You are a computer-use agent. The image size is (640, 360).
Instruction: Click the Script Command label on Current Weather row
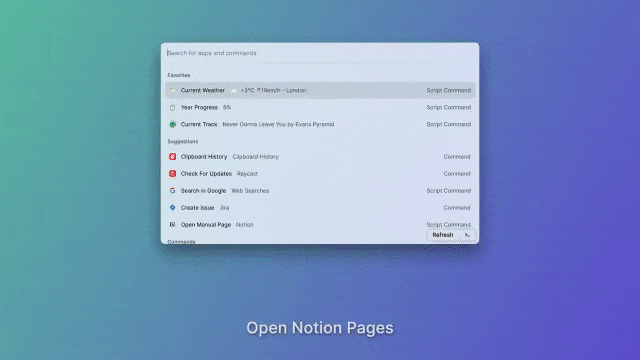[x=449, y=90]
